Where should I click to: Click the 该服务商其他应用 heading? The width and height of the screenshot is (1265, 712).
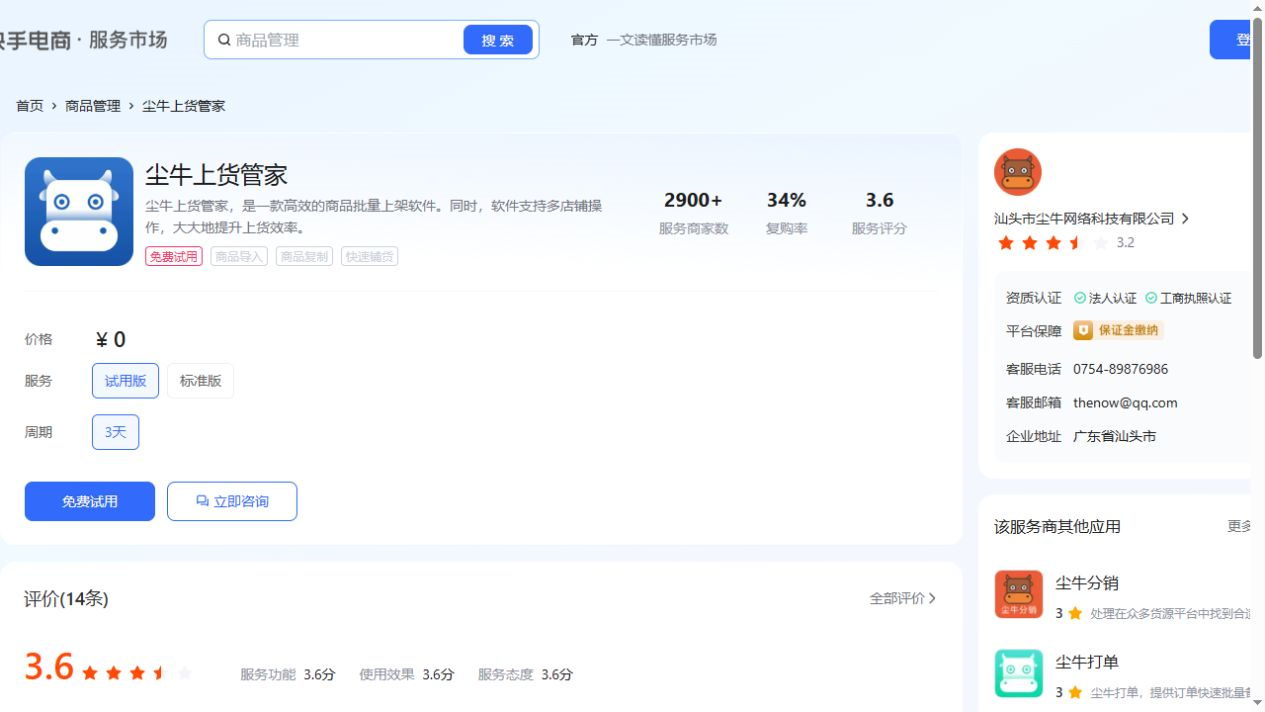pyautogui.click(x=1057, y=527)
